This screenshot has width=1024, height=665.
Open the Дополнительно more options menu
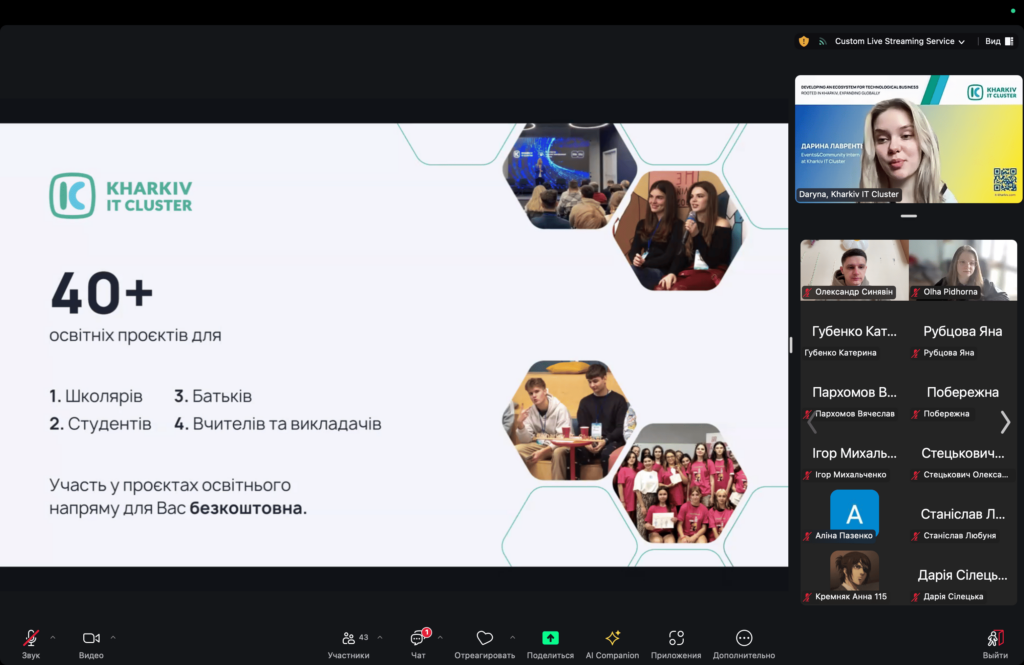744,643
